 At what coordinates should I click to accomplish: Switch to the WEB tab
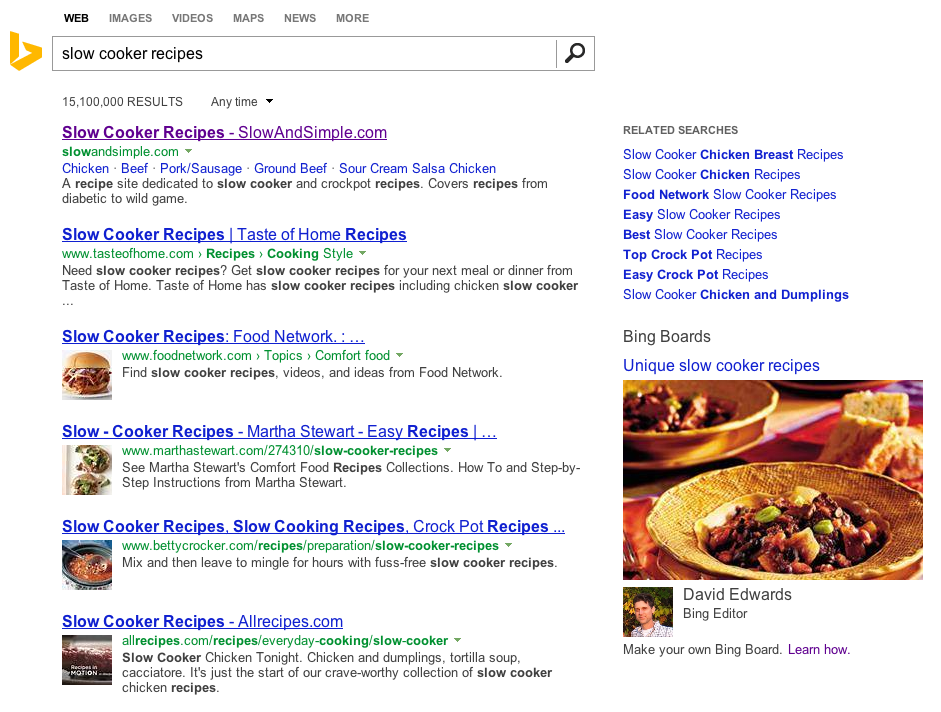pyautogui.click(x=76, y=18)
